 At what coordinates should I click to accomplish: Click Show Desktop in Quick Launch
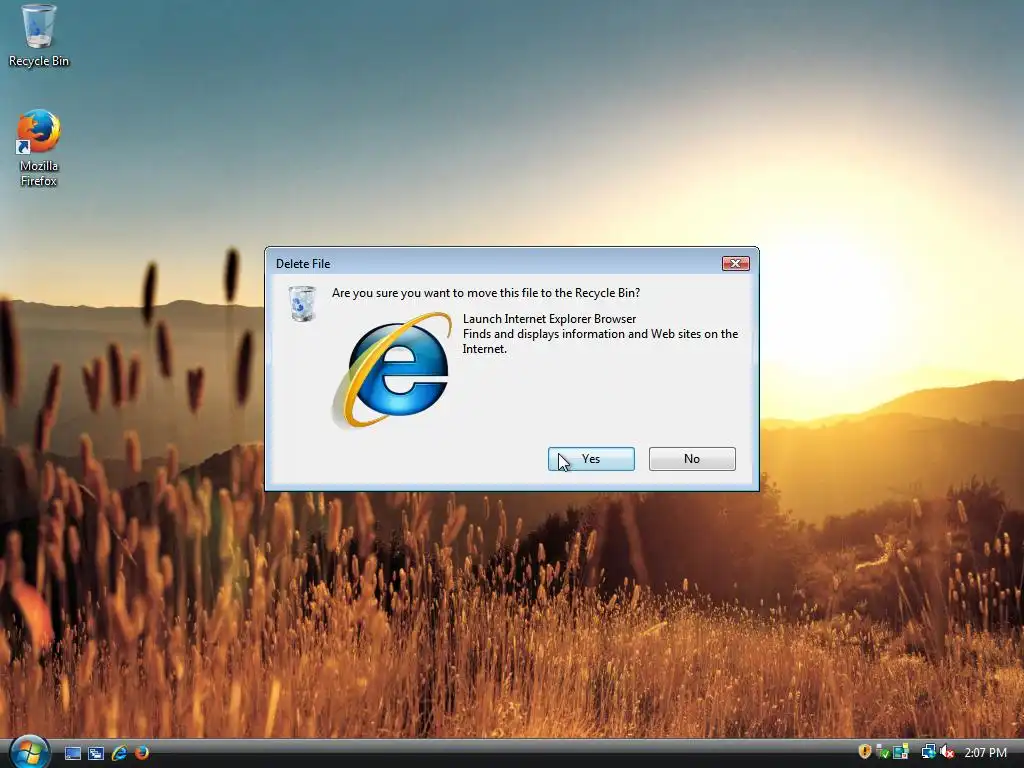tap(72, 753)
